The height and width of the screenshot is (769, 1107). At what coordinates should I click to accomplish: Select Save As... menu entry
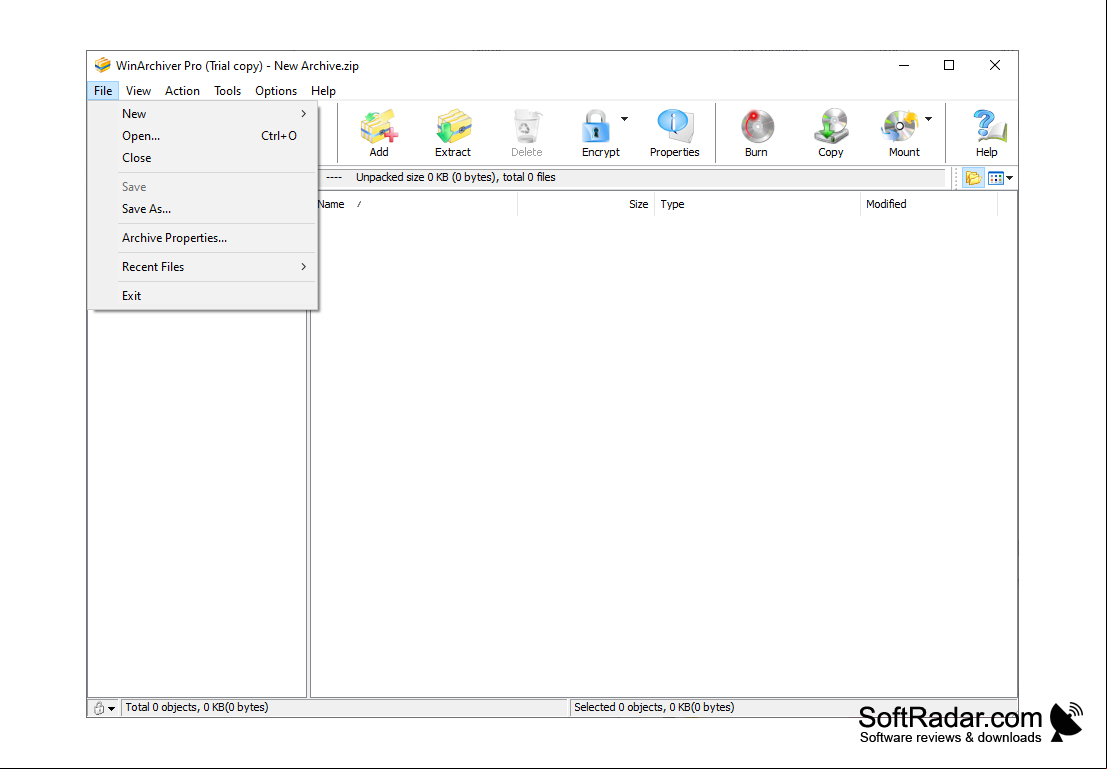tap(203, 208)
